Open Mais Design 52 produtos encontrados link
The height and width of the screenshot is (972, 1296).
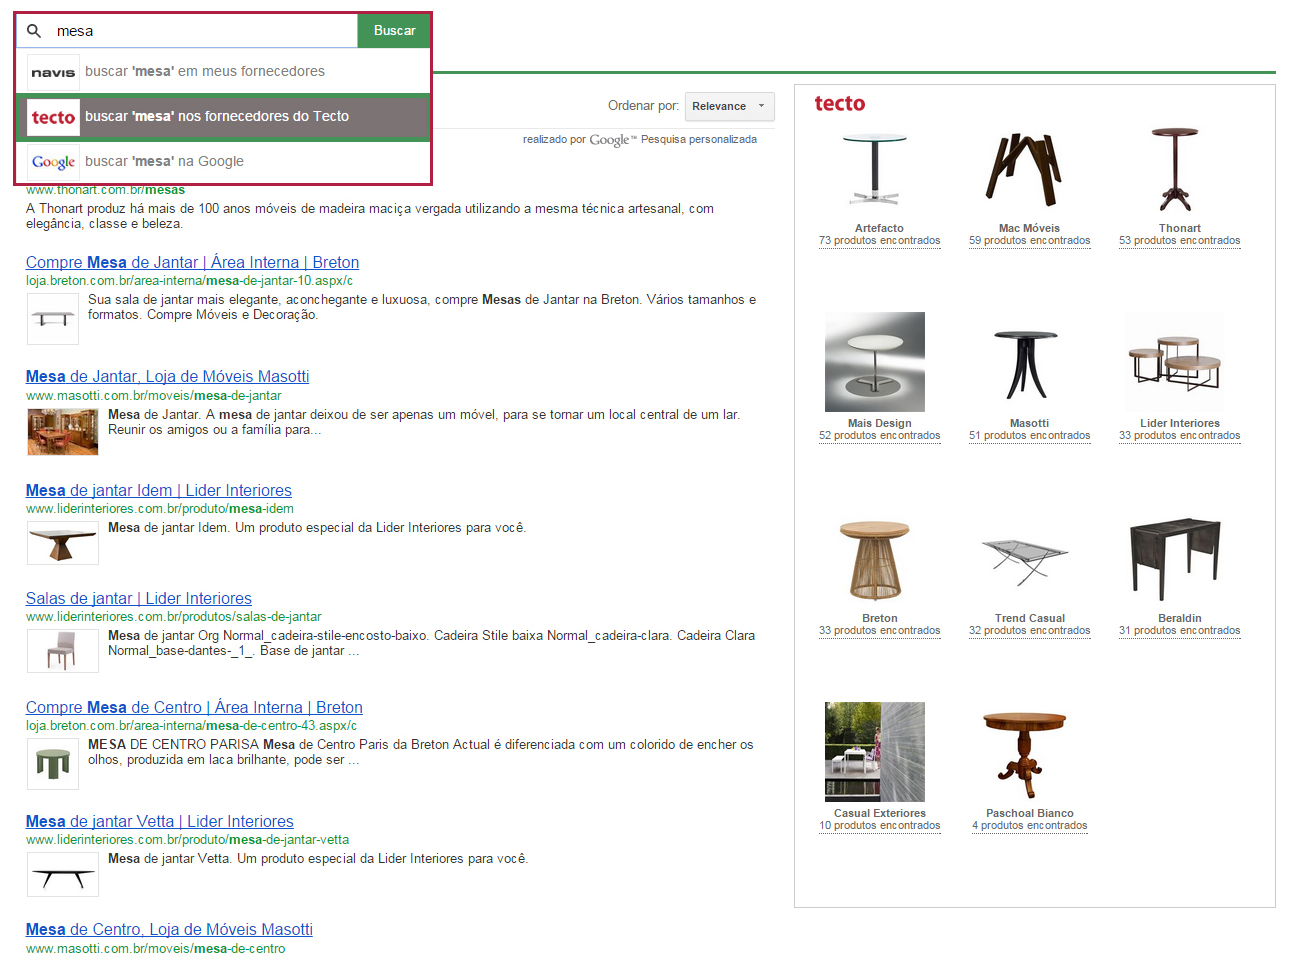(880, 436)
